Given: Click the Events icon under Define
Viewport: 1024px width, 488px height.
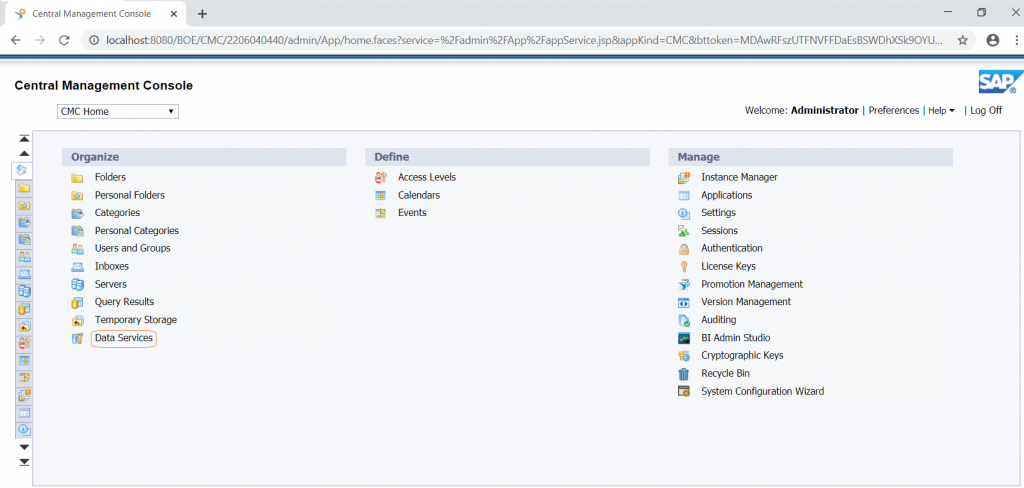Looking at the screenshot, I should tap(380, 213).
